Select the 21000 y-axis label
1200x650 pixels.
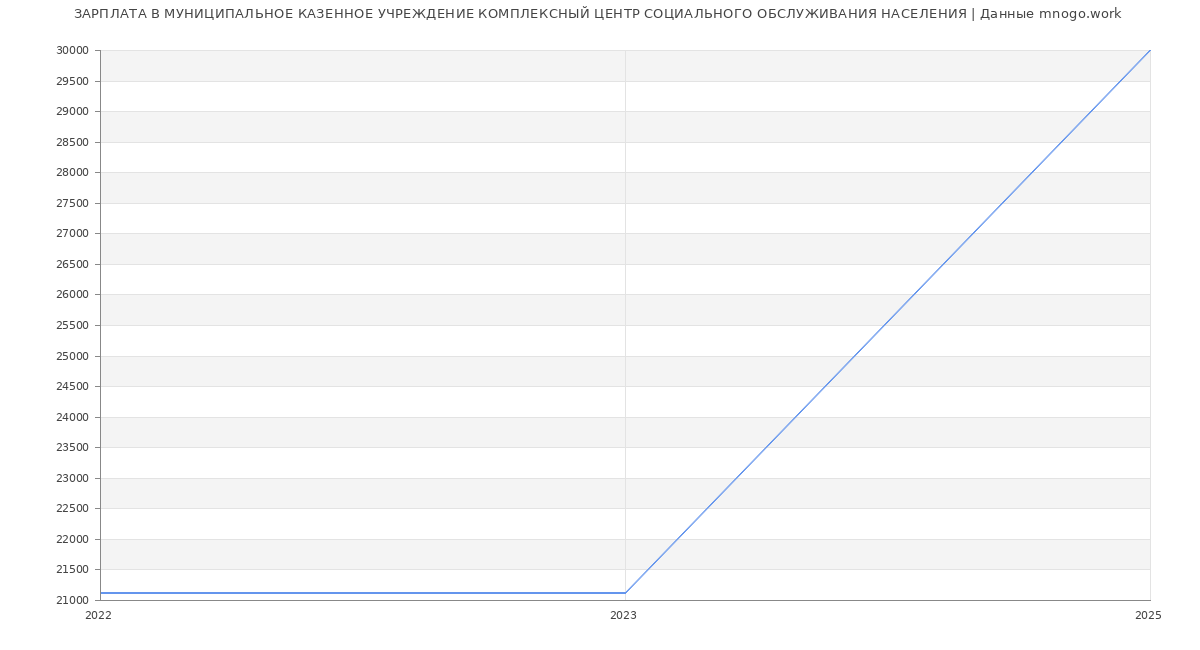pyautogui.click(x=72, y=600)
